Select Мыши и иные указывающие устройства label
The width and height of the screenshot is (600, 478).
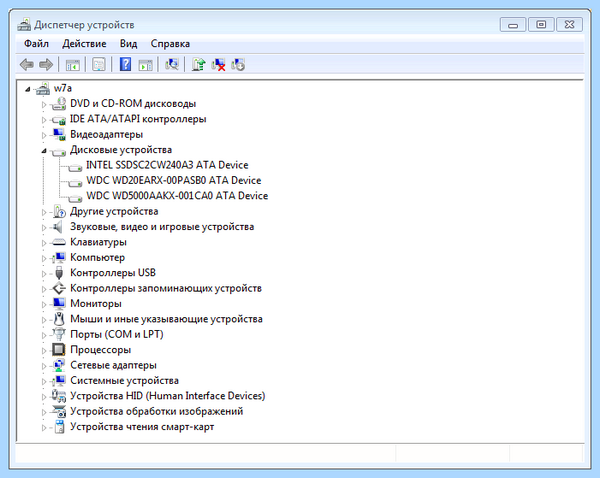tap(166, 319)
